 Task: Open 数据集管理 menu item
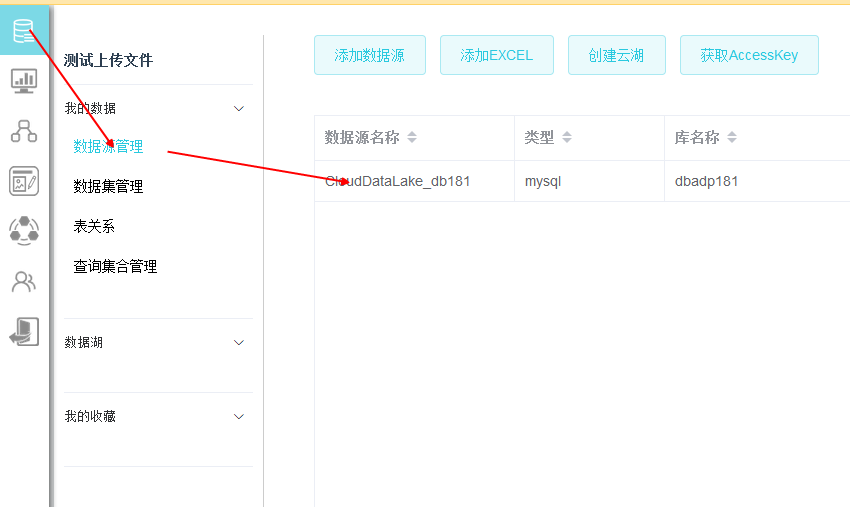pyautogui.click(x=108, y=186)
